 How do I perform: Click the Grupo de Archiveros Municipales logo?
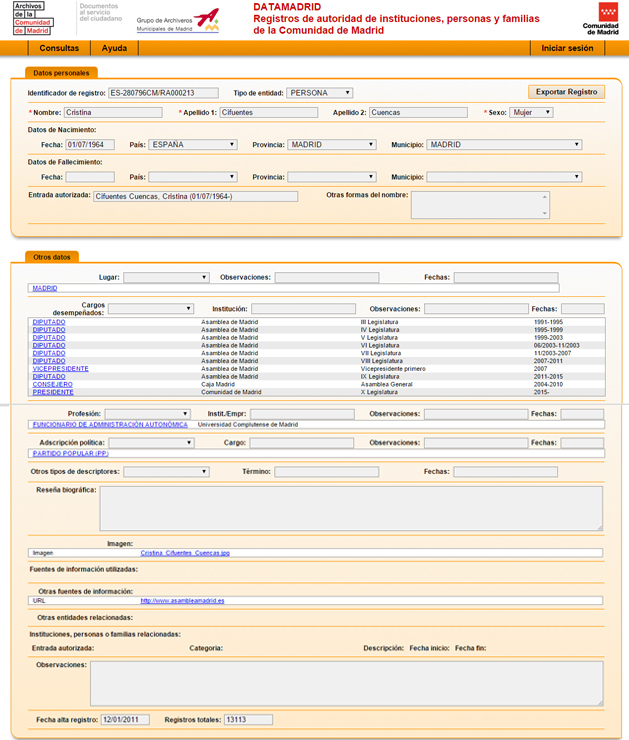(x=178, y=21)
